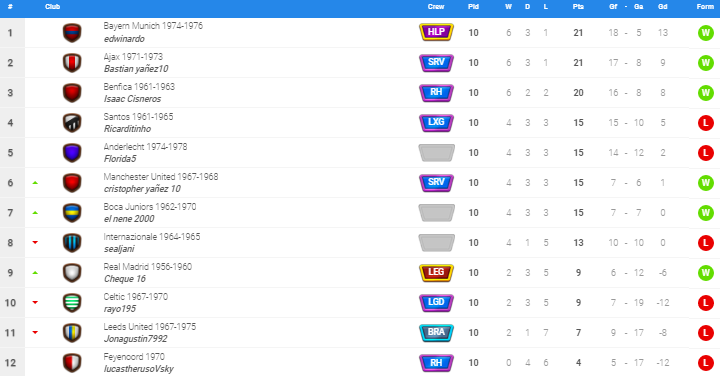The width and height of the screenshot is (720, 376).
Task: Open the Manchester United 1967-1968 team link
Action: point(161,177)
